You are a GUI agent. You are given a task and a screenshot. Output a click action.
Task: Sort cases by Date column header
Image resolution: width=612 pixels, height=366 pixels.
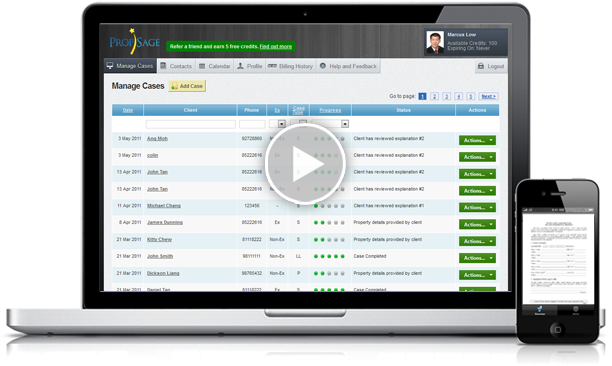pos(128,110)
